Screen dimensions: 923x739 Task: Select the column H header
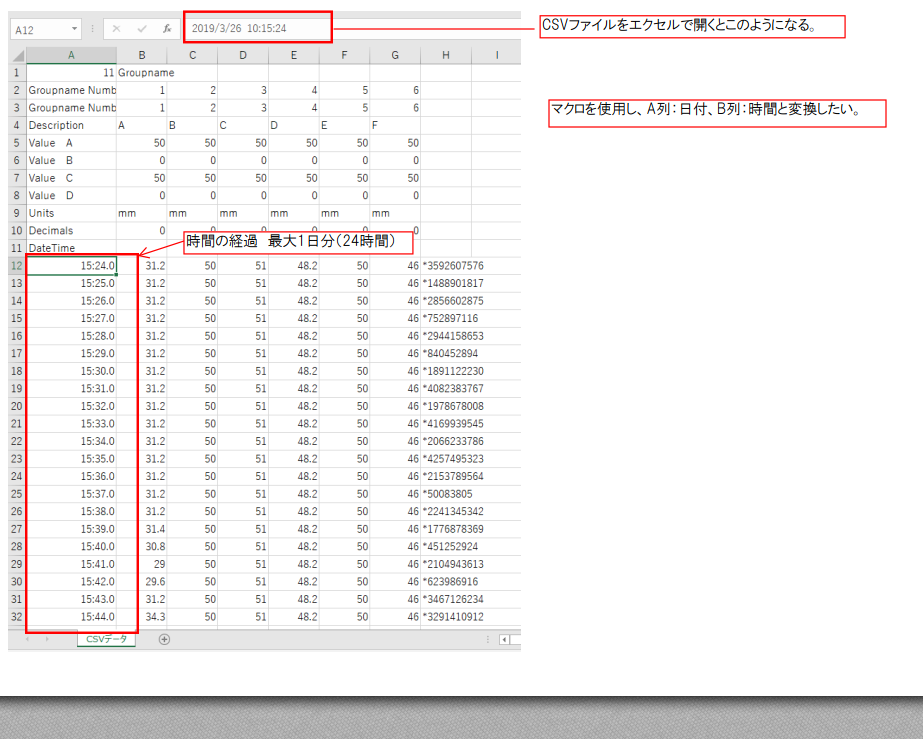445,55
